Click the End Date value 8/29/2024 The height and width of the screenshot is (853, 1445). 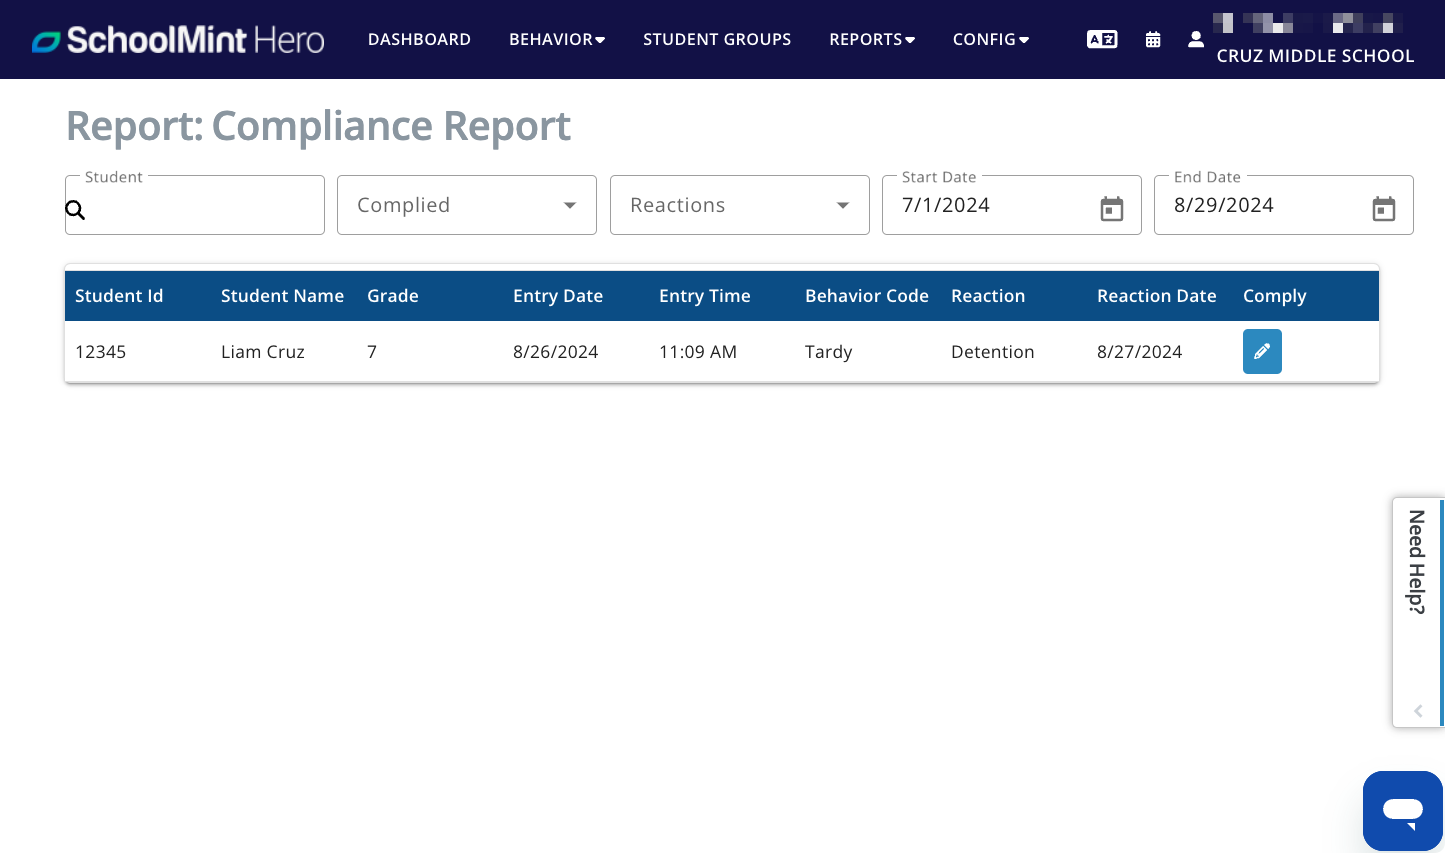(1224, 205)
